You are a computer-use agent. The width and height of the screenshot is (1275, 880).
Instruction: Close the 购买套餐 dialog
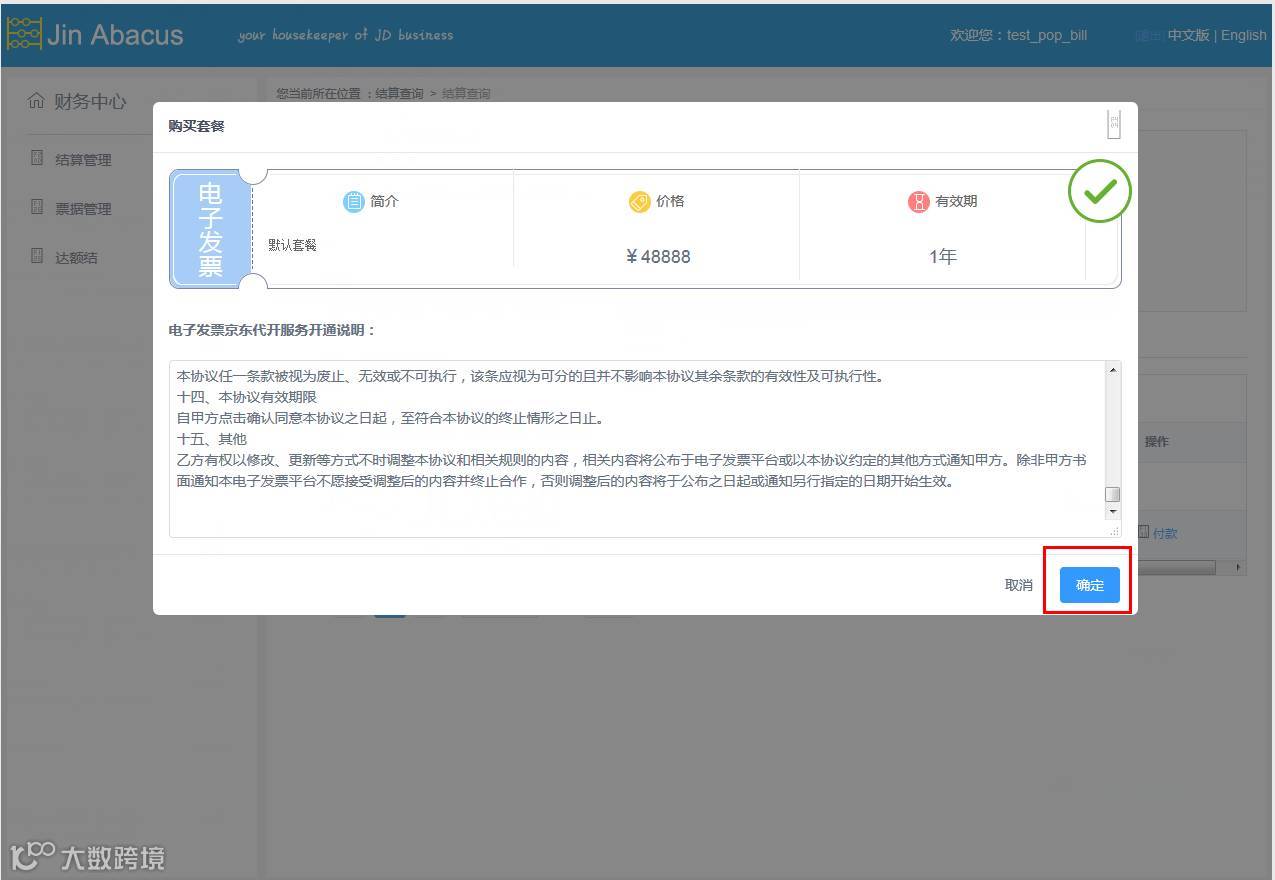point(1114,125)
